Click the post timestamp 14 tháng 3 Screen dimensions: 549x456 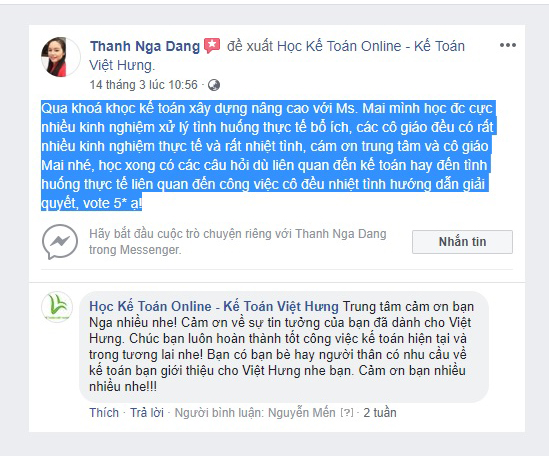point(144,85)
